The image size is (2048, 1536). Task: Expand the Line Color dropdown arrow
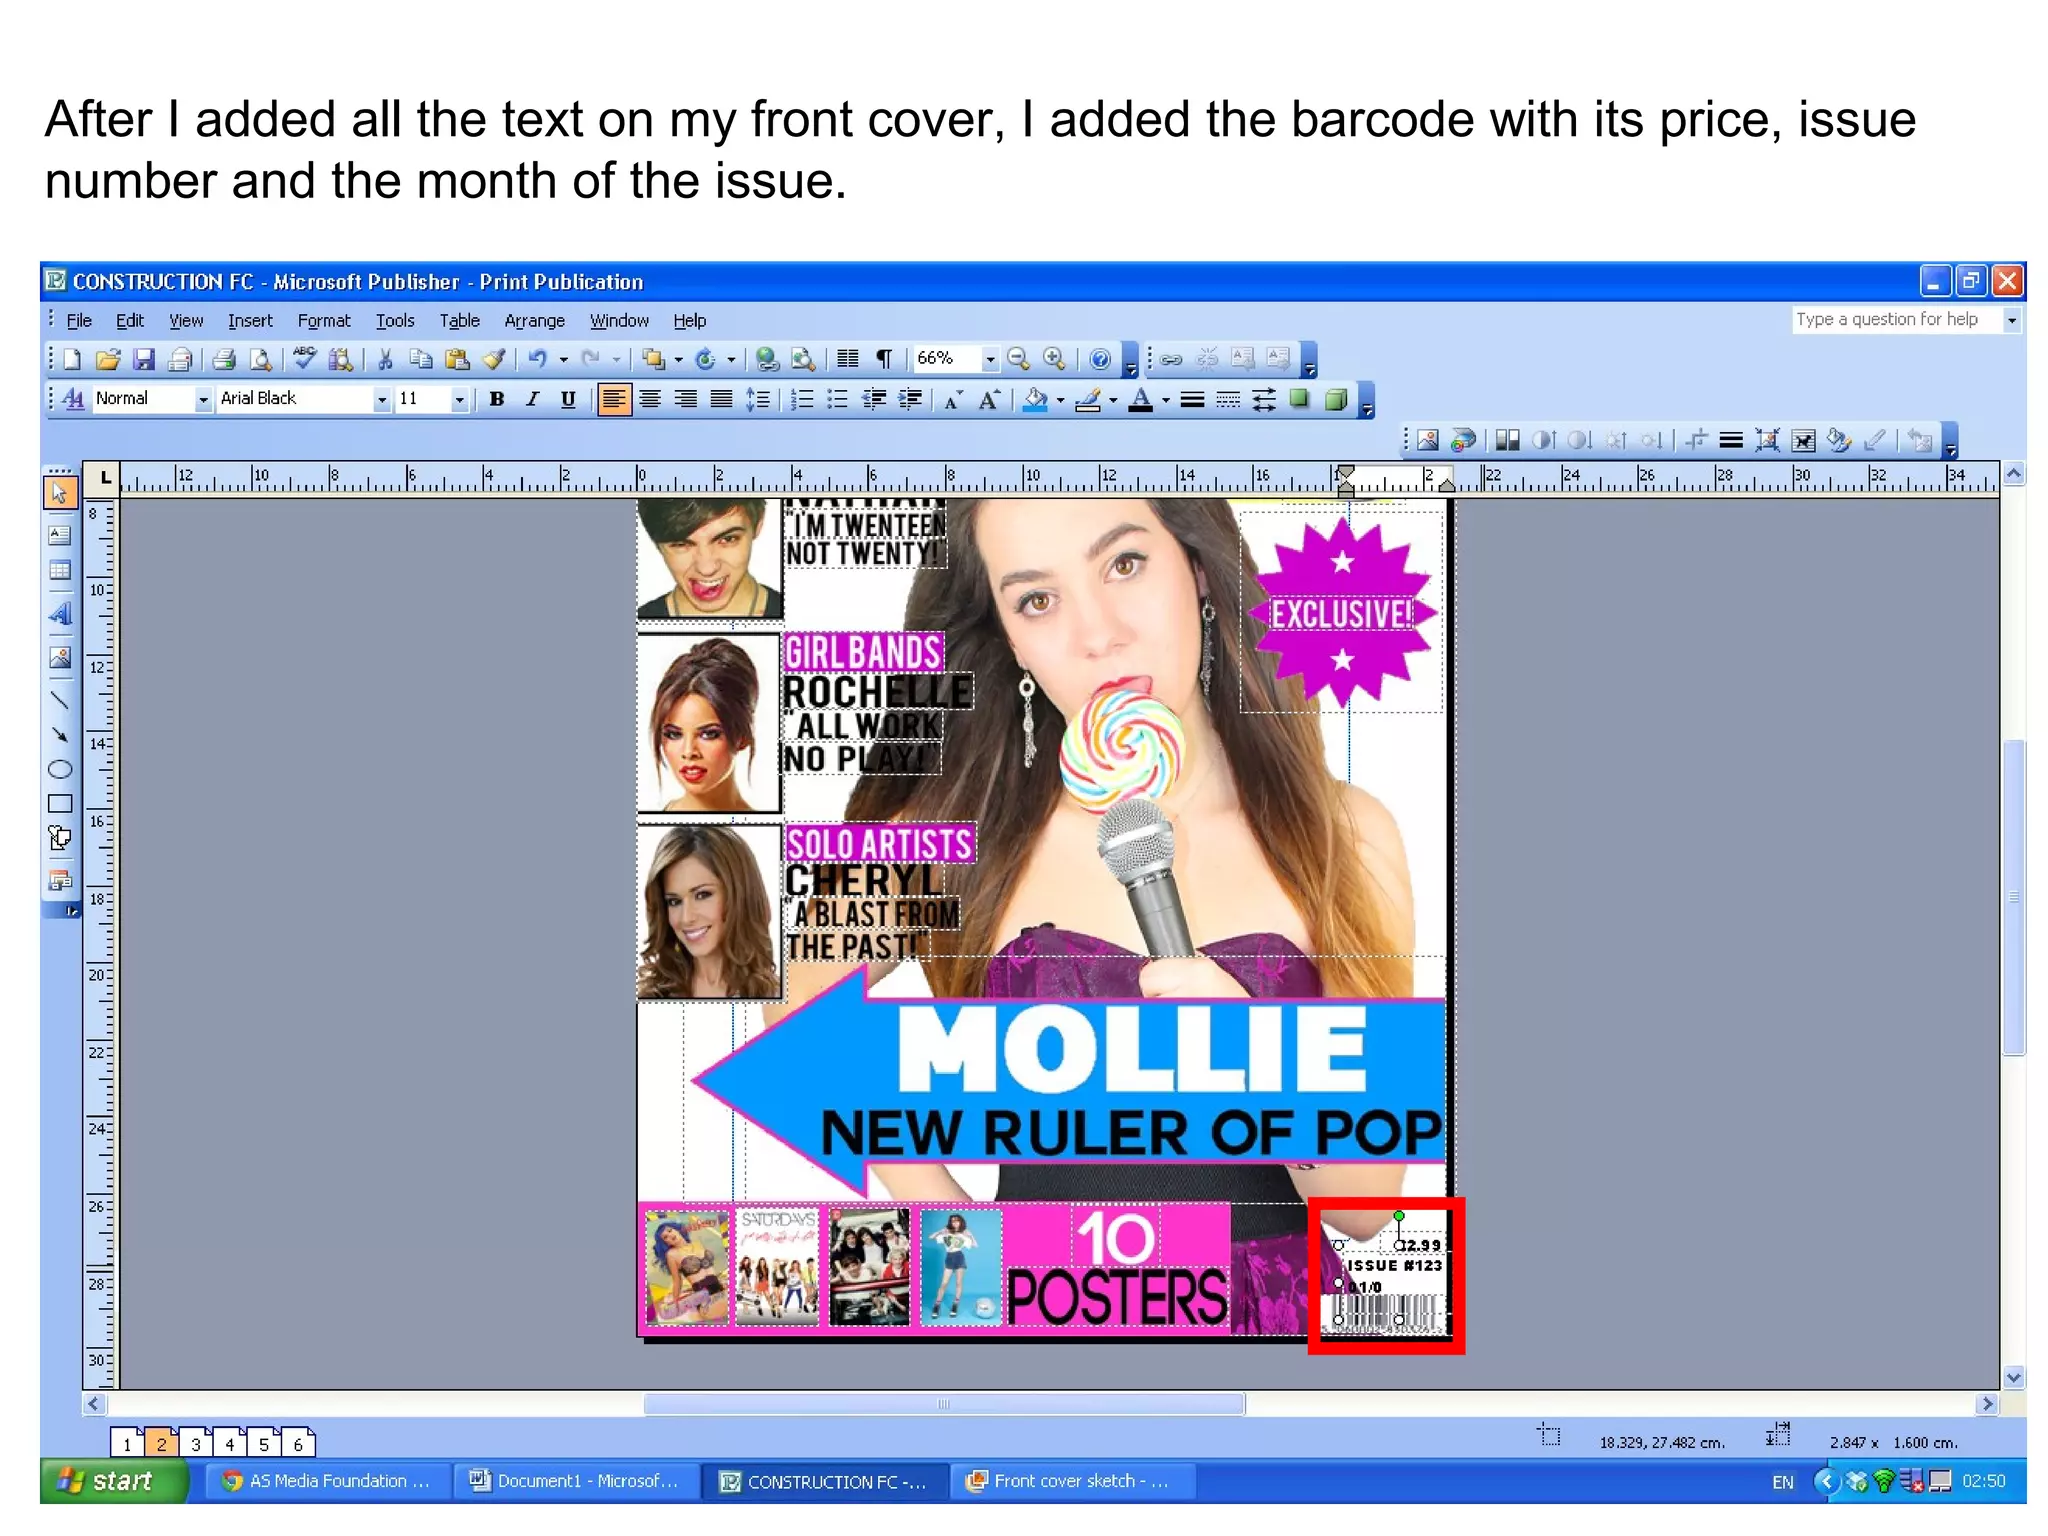(1113, 401)
